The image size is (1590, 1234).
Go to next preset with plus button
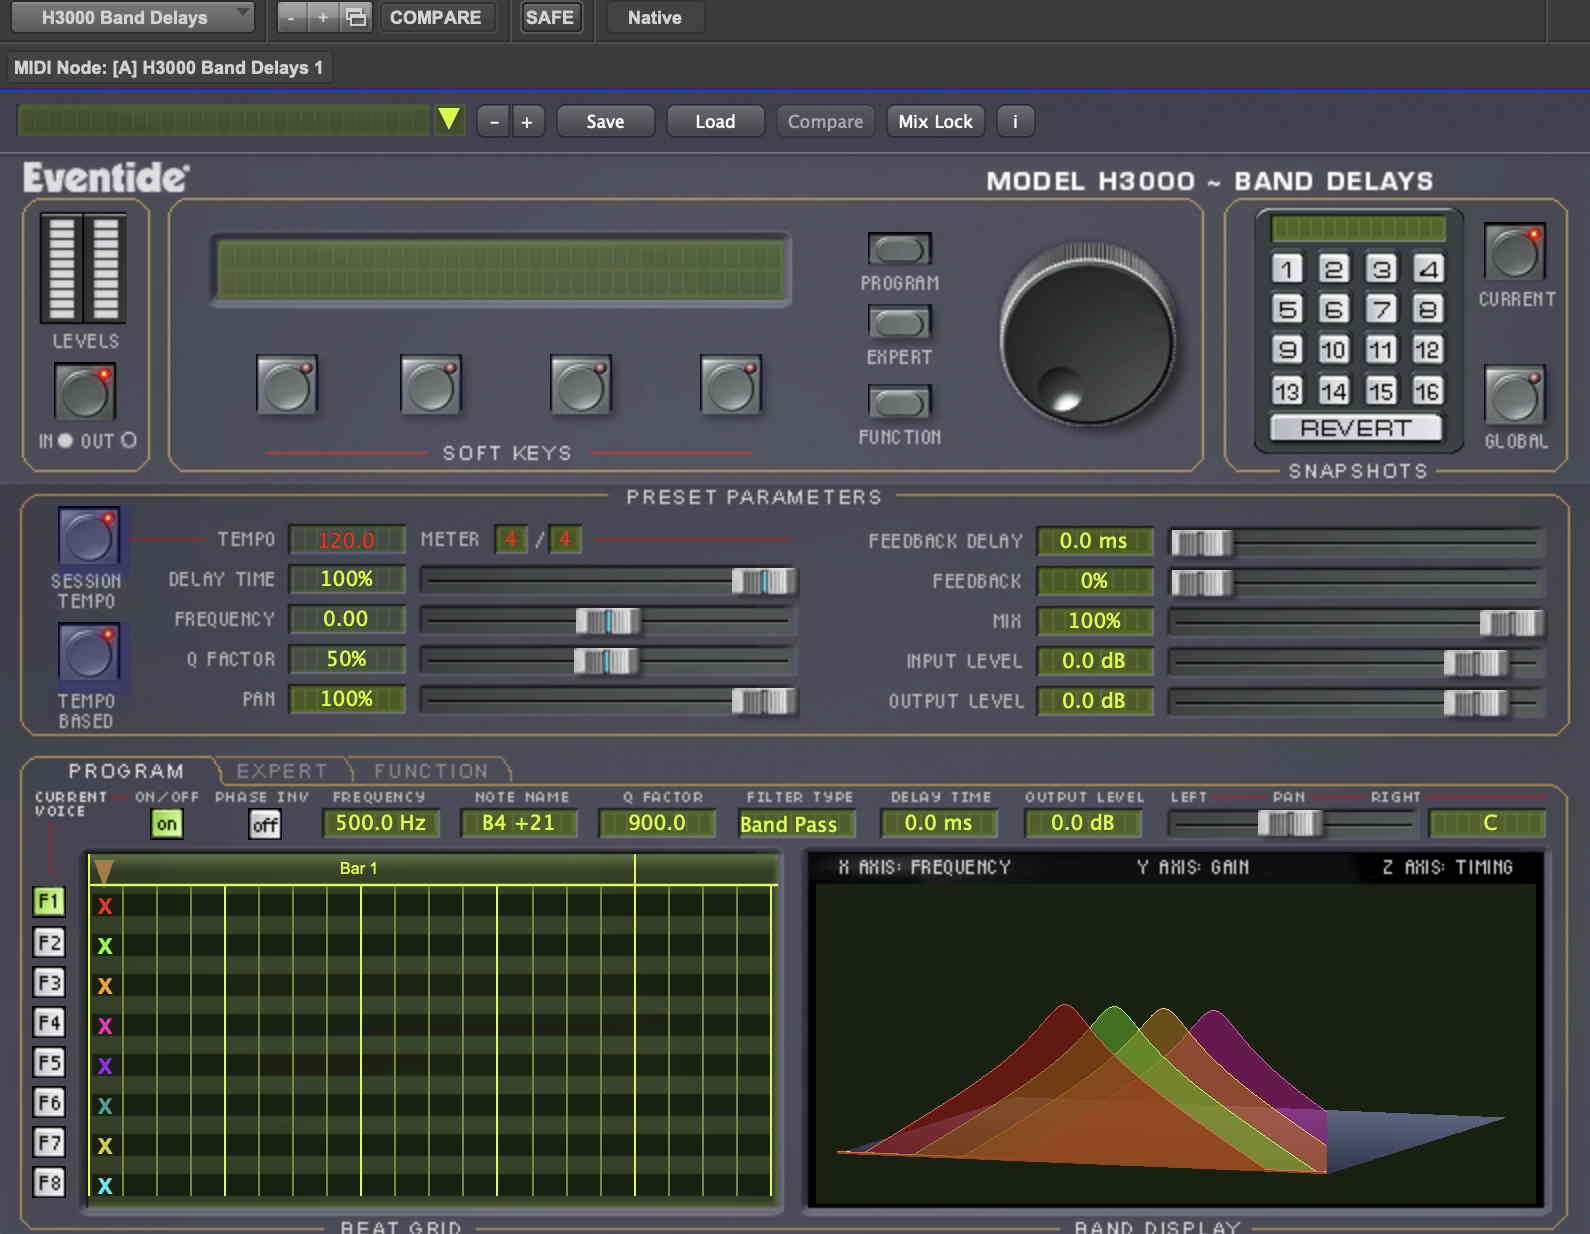tap(527, 121)
